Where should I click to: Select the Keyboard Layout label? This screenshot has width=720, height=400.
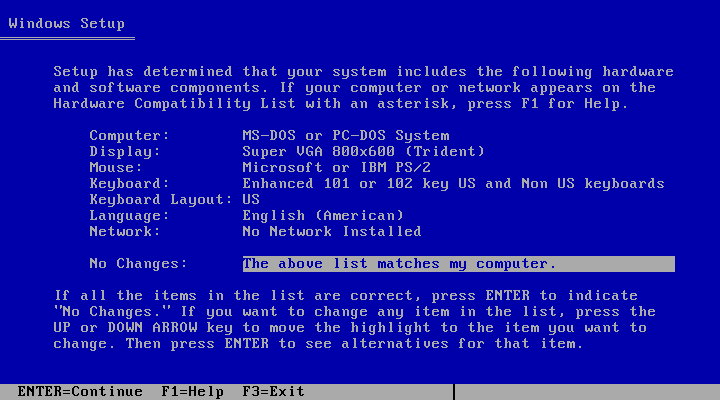click(161, 199)
